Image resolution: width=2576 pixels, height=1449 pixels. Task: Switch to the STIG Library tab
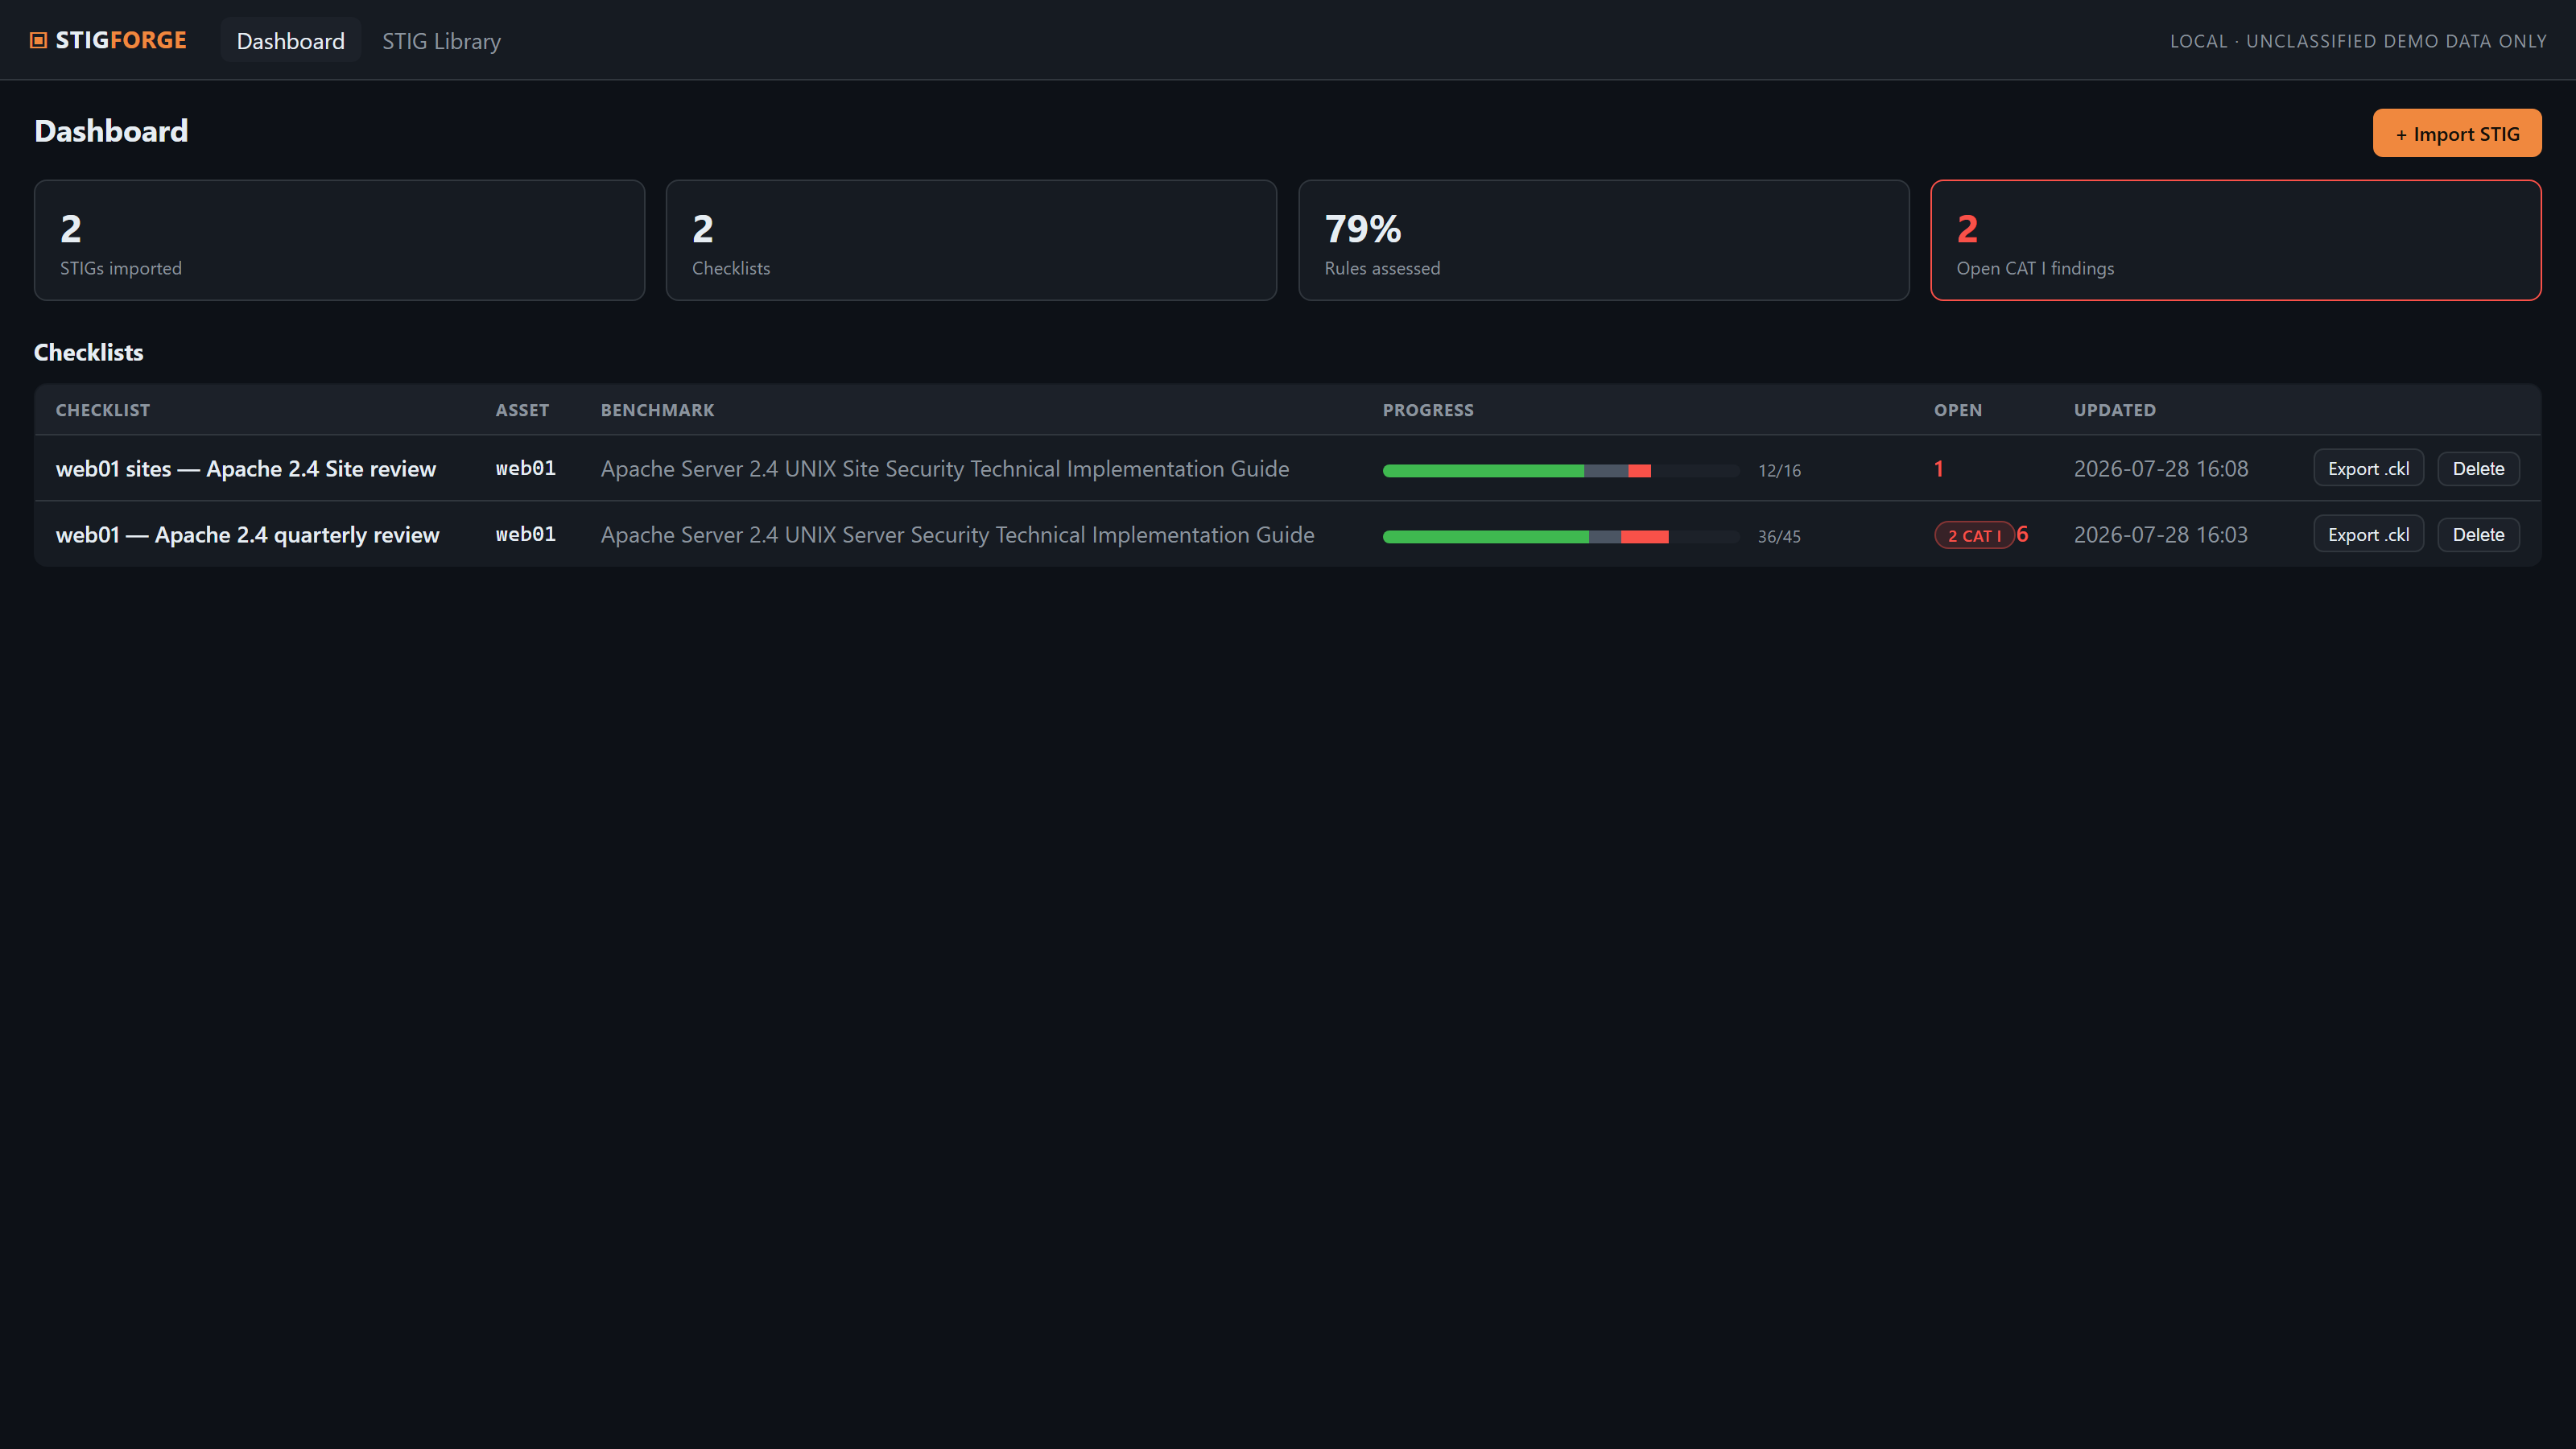coord(441,41)
